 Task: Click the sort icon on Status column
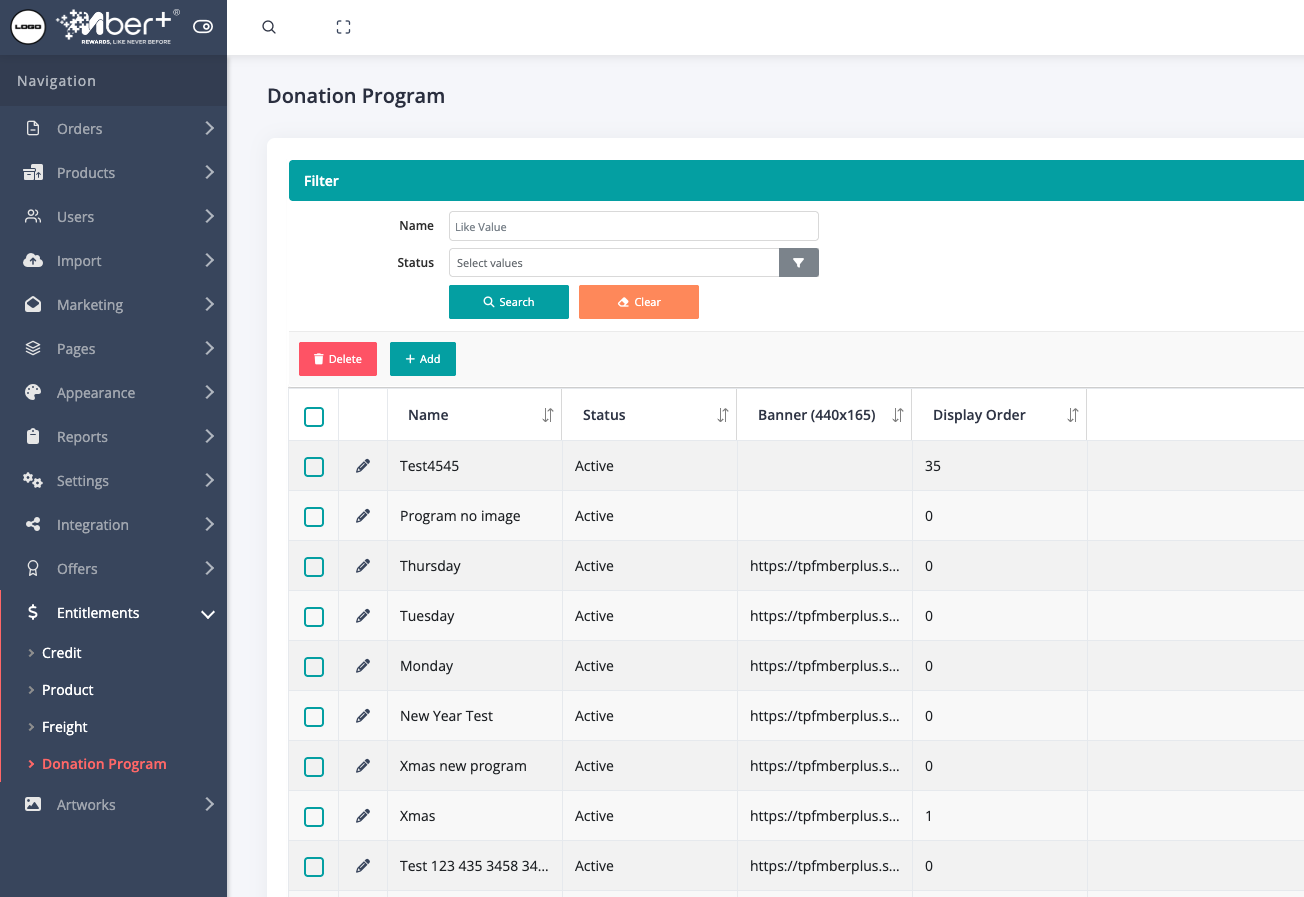click(722, 415)
